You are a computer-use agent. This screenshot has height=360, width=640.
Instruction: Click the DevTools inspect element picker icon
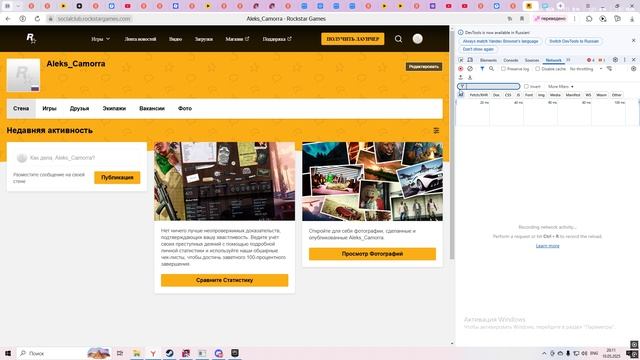[461, 60]
